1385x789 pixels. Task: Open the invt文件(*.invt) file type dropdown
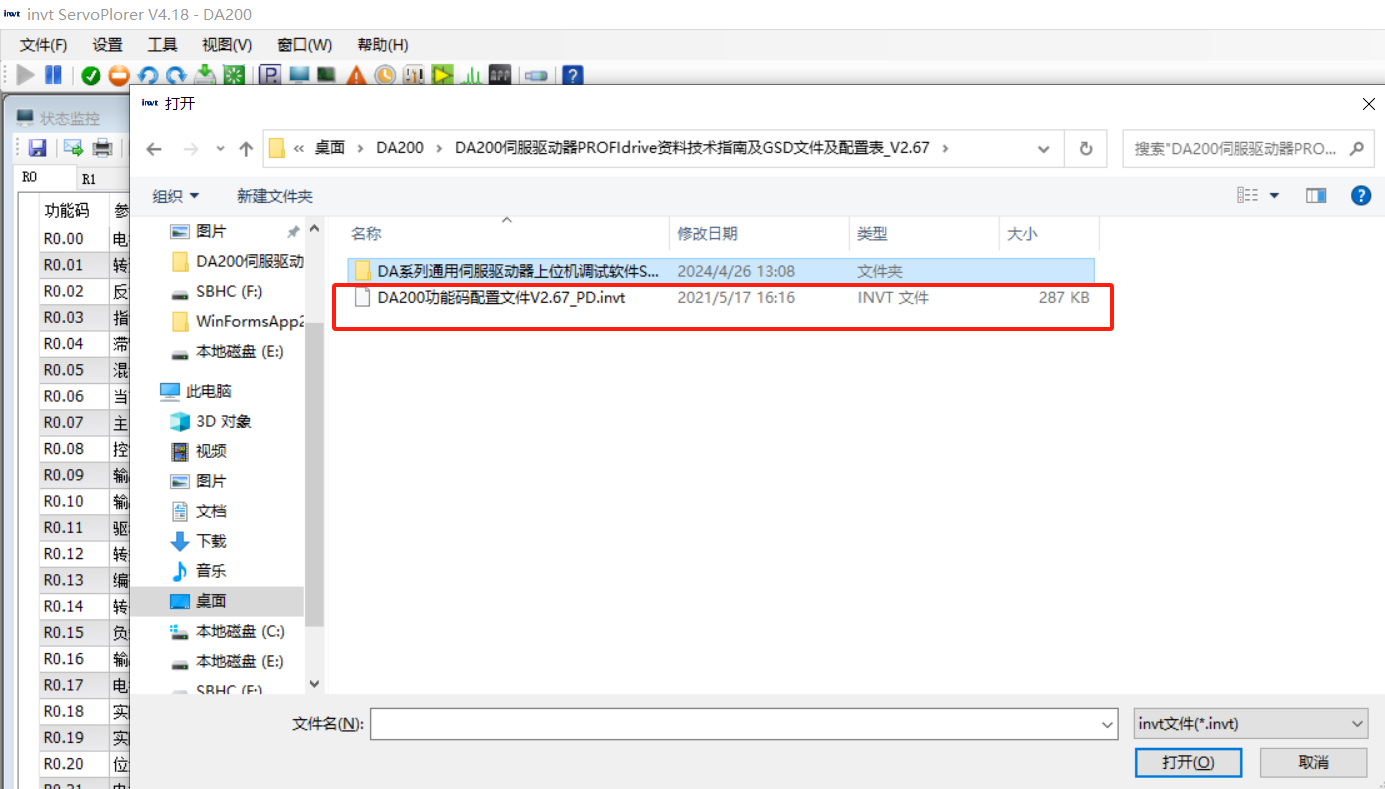(x=1251, y=723)
